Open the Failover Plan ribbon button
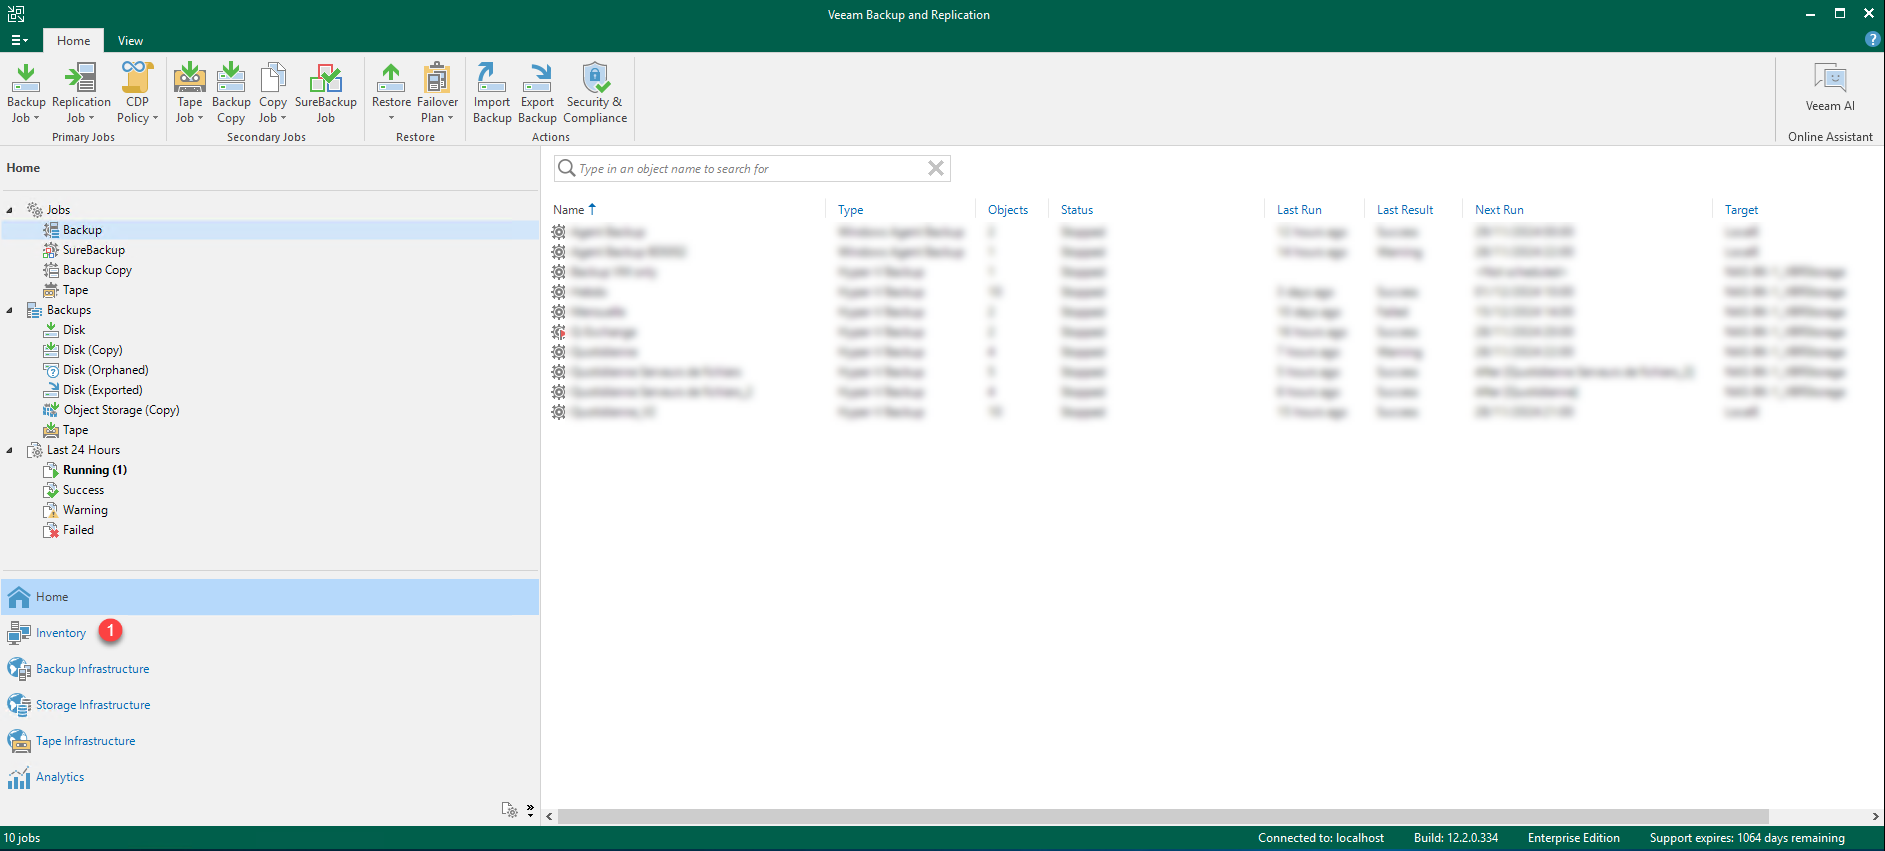1885x851 pixels. pyautogui.click(x=437, y=93)
